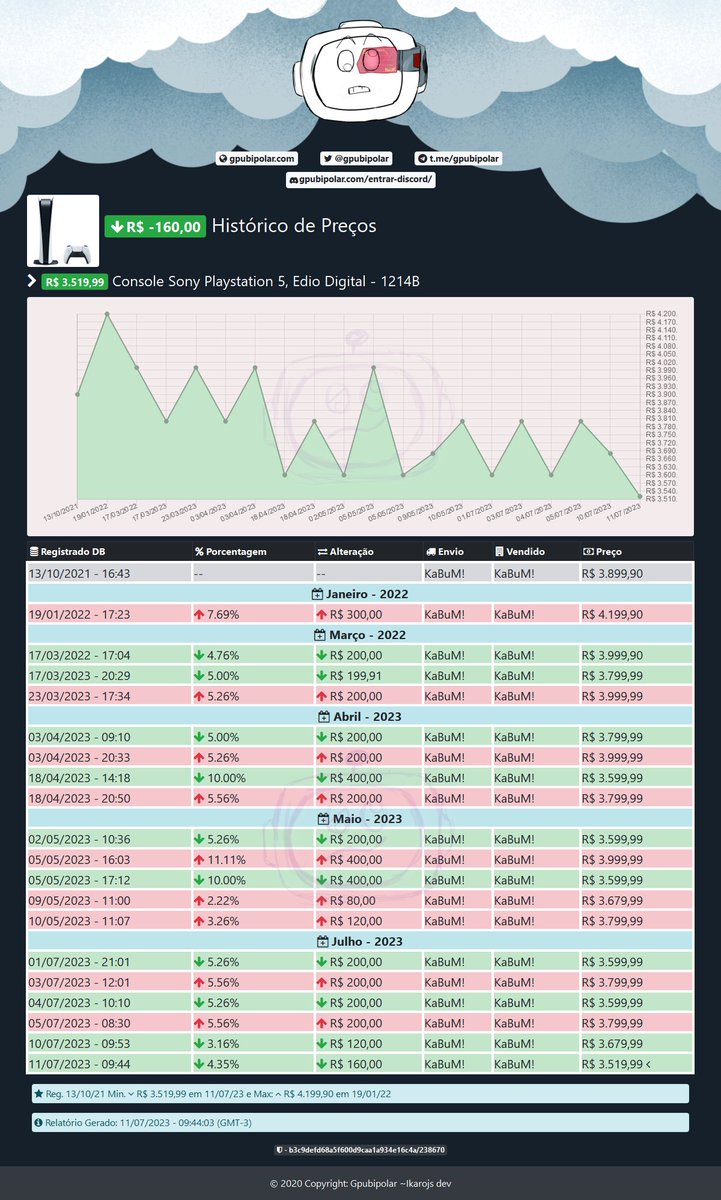Click the date 10/05/2023 - 11:07
721x1200 pixels.
pyautogui.click(x=81, y=921)
